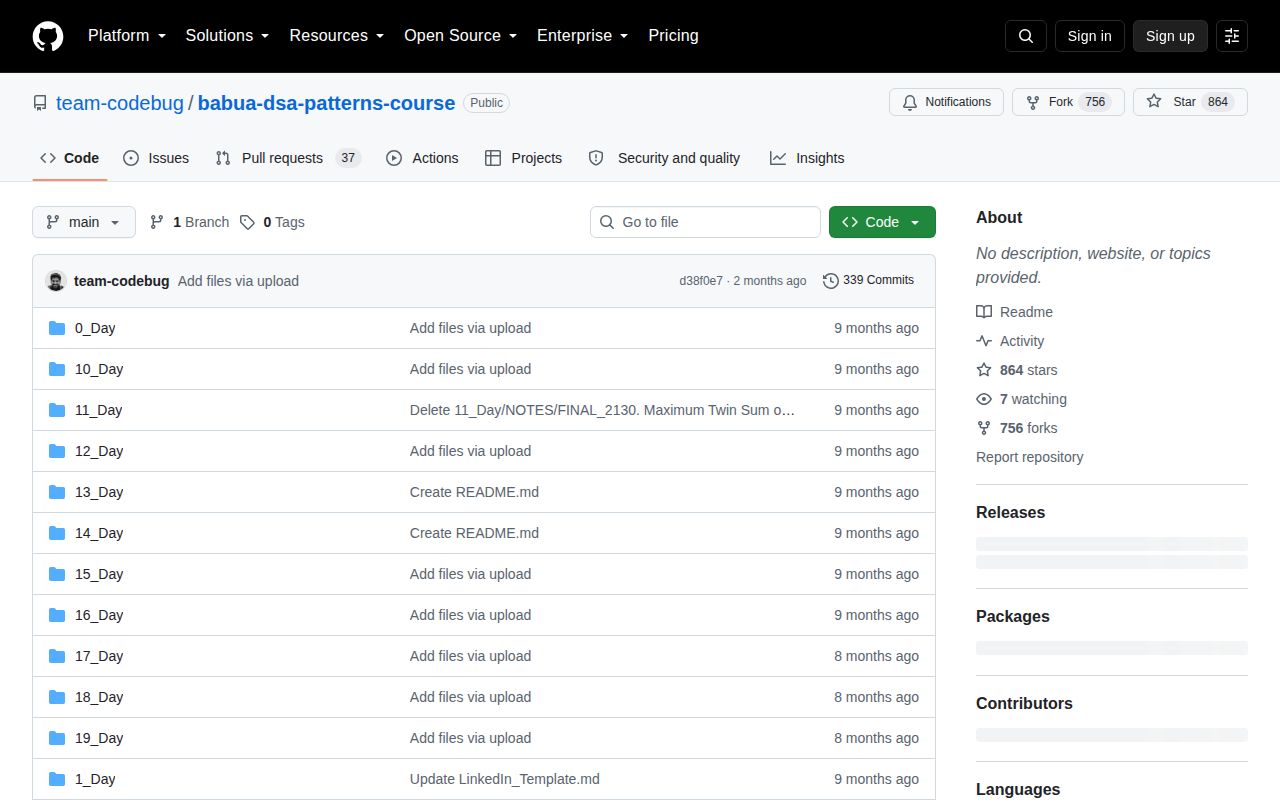Click the latest commit message in the commit bar
This screenshot has width=1280, height=800.
click(238, 281)
